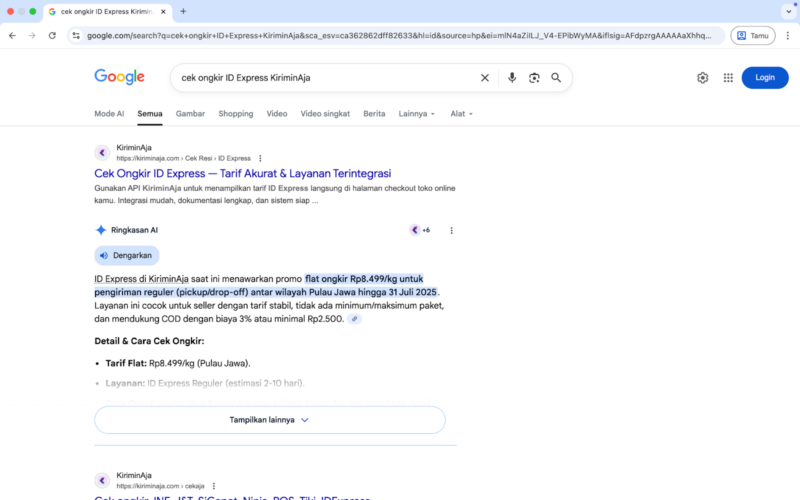Open the Tamu profile button

coord(752,35)
